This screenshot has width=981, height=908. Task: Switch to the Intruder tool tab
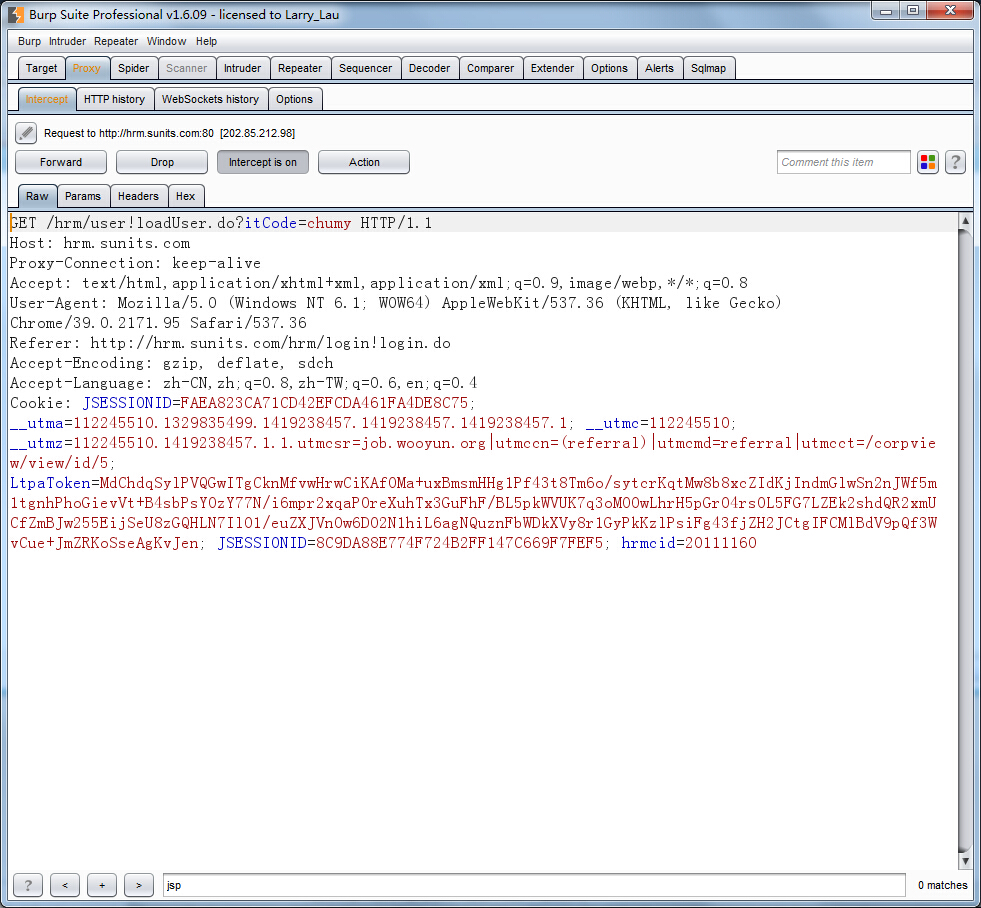[x=243, y=68]
